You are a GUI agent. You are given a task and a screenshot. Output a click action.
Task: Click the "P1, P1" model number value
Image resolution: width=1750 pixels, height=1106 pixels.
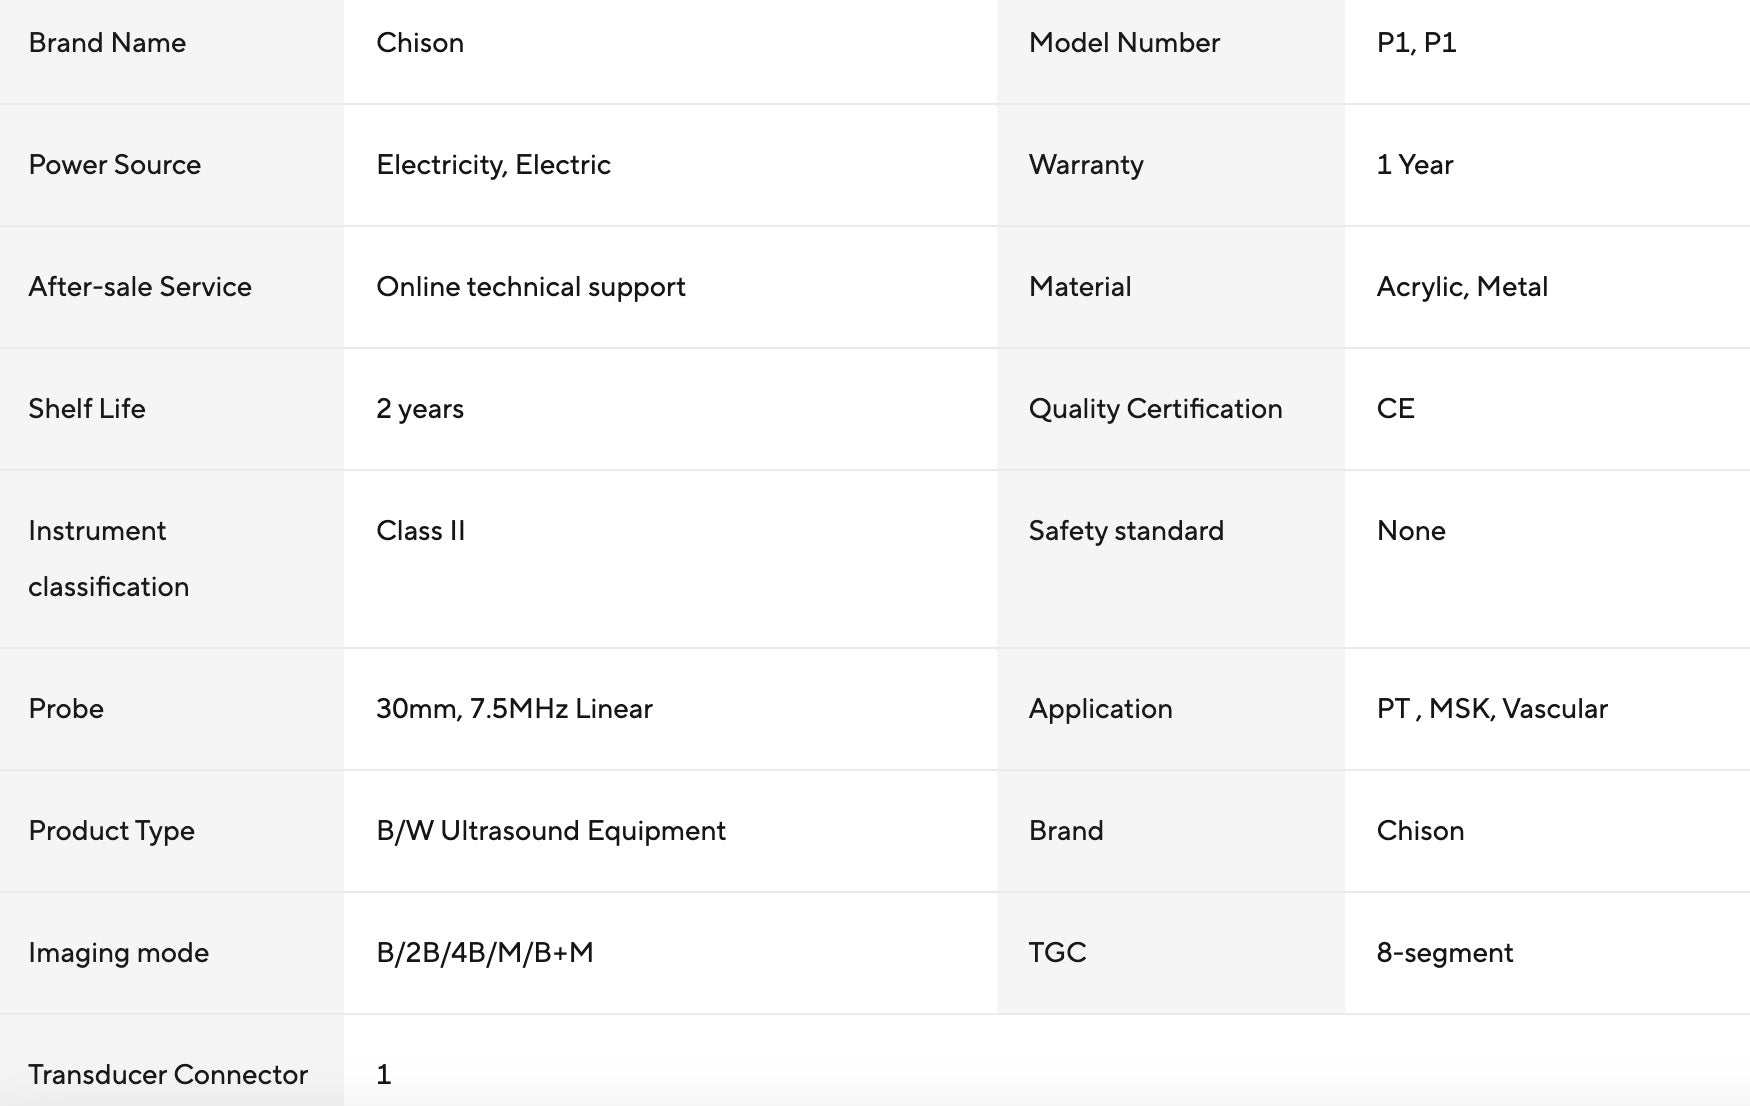pos(1416,43)
